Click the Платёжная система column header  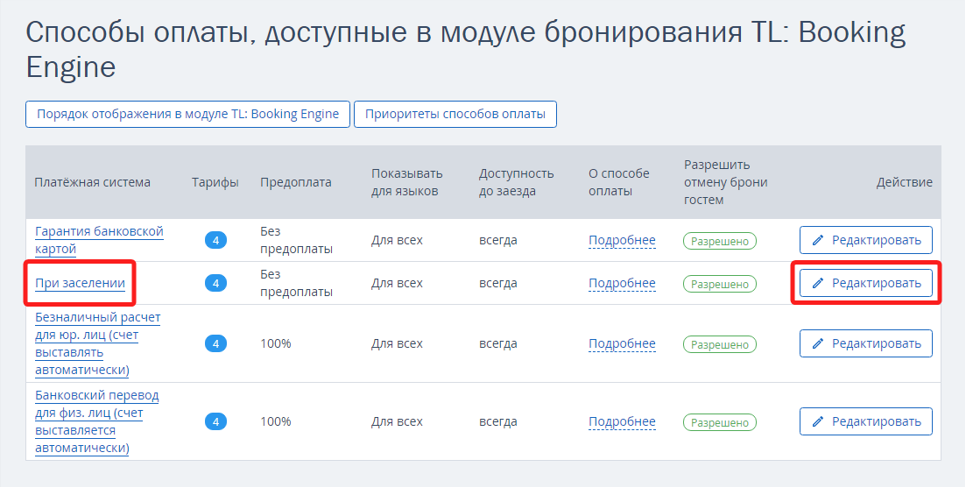(93, 182)
